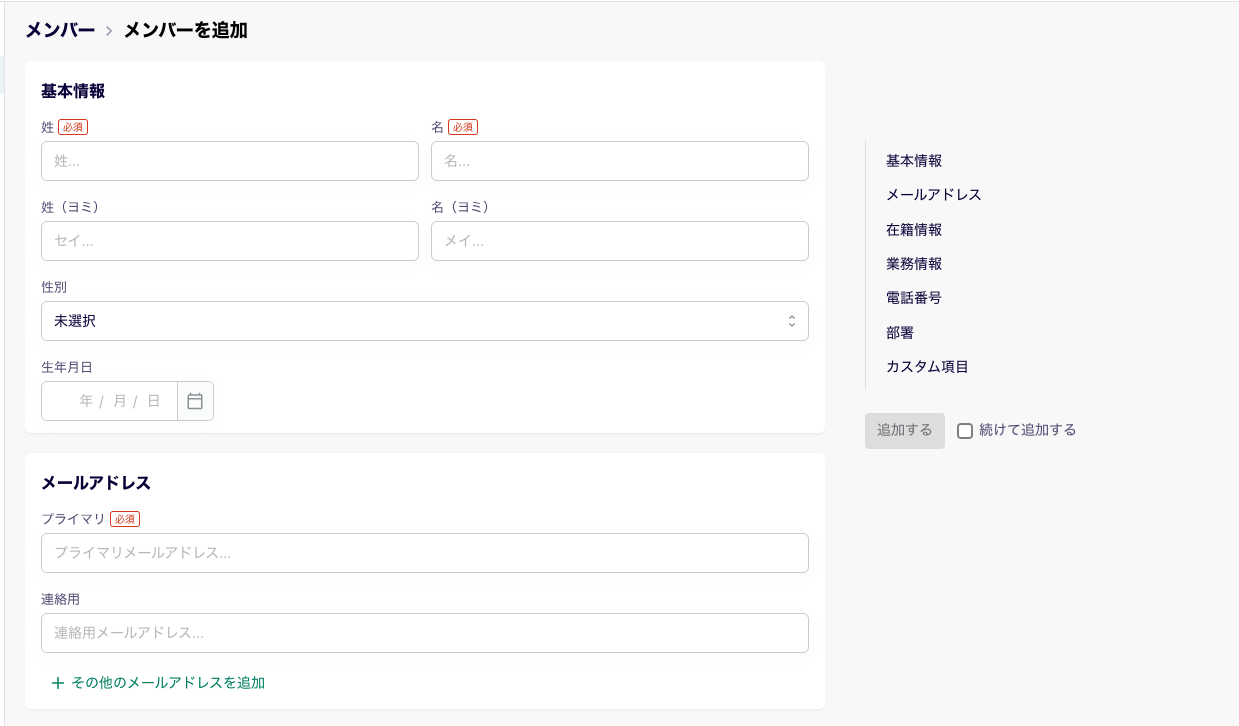Go to メンバー breadcrumb link
This screenshot has height=726, width=1239.
click(60, 30)
